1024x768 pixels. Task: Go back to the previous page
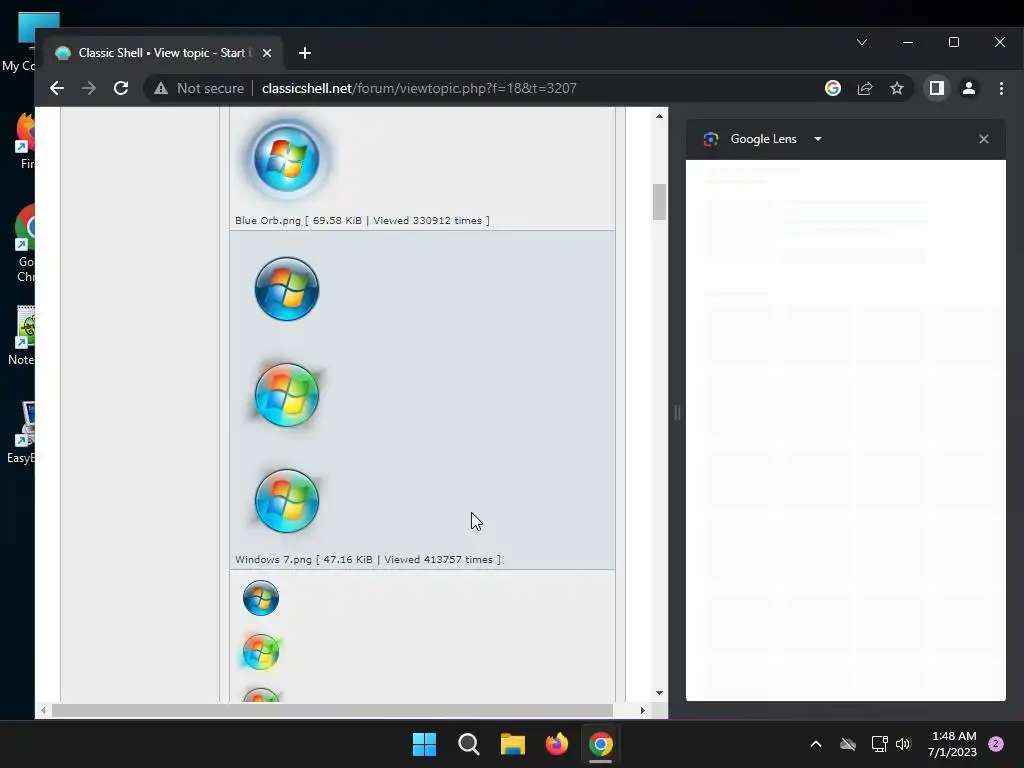57,88
